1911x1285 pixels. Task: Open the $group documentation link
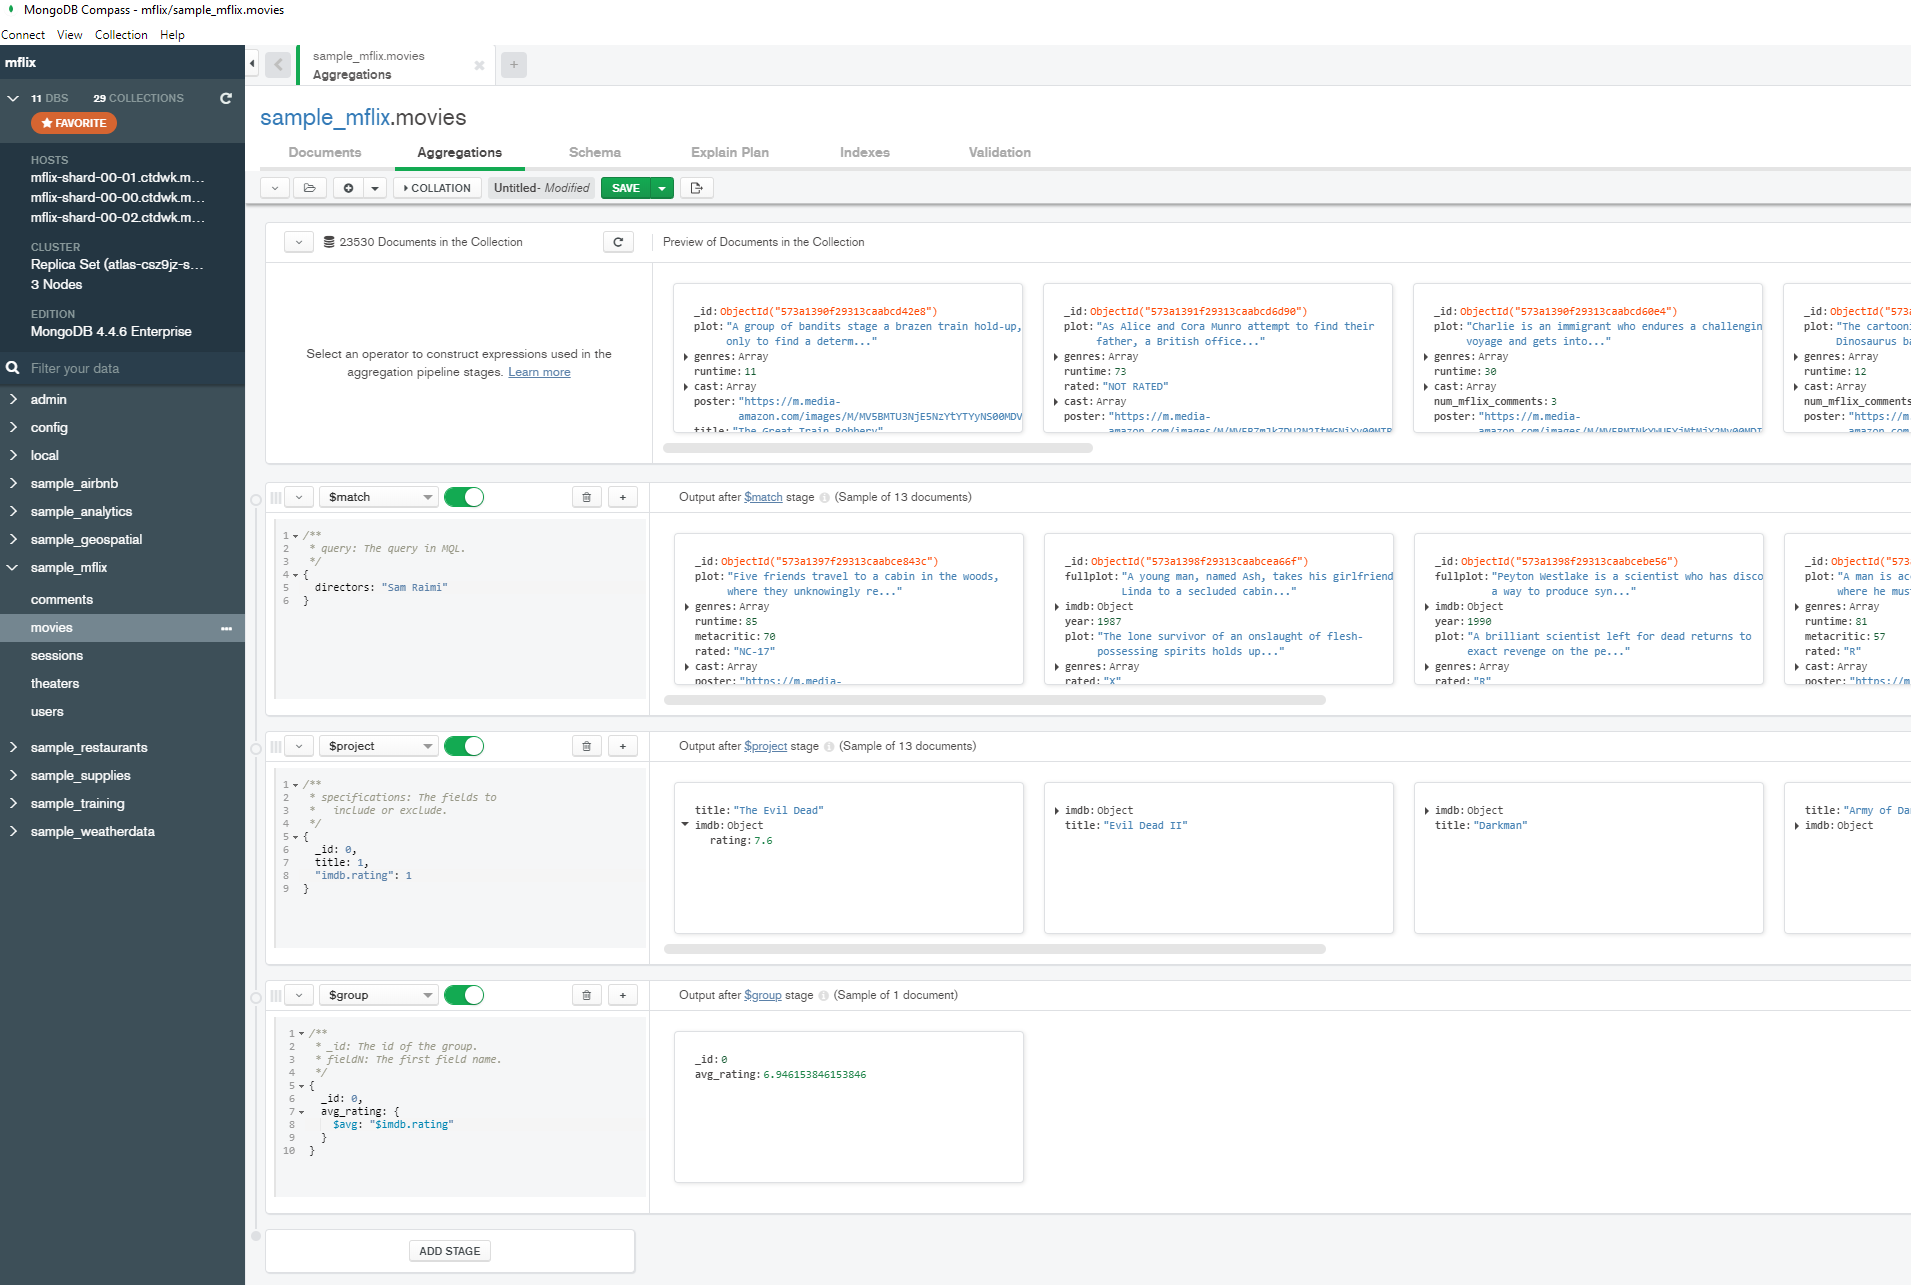[x=763, y=995]
